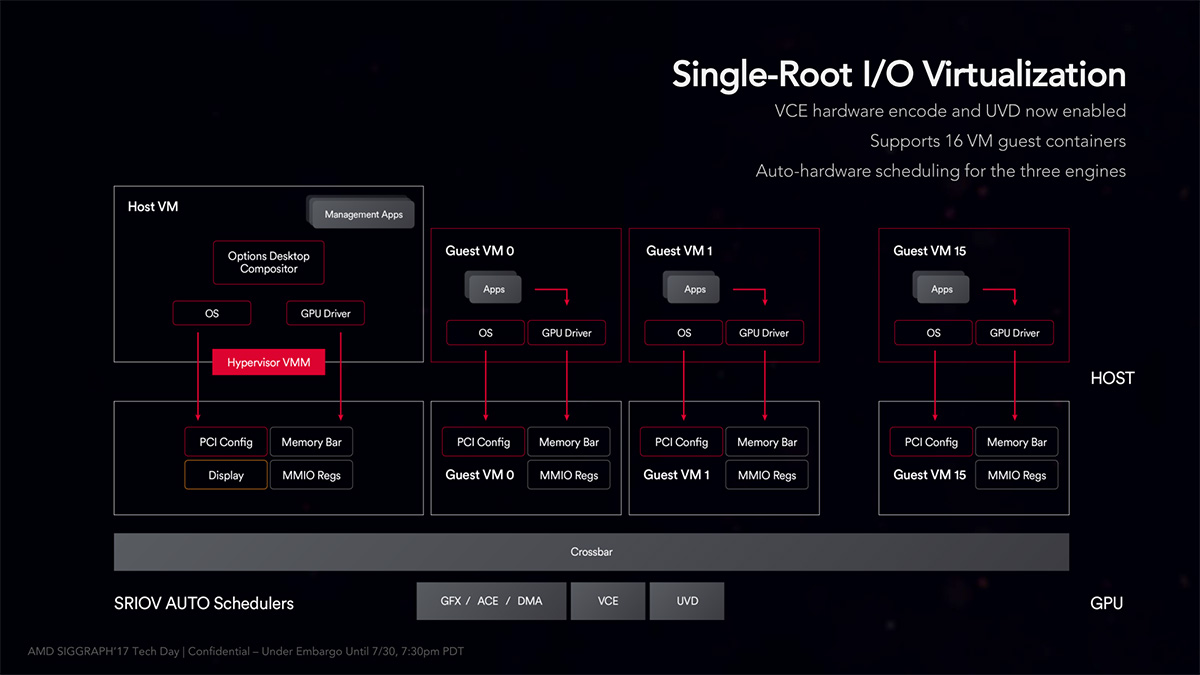Click the Crossbar bar

(591, 552)
